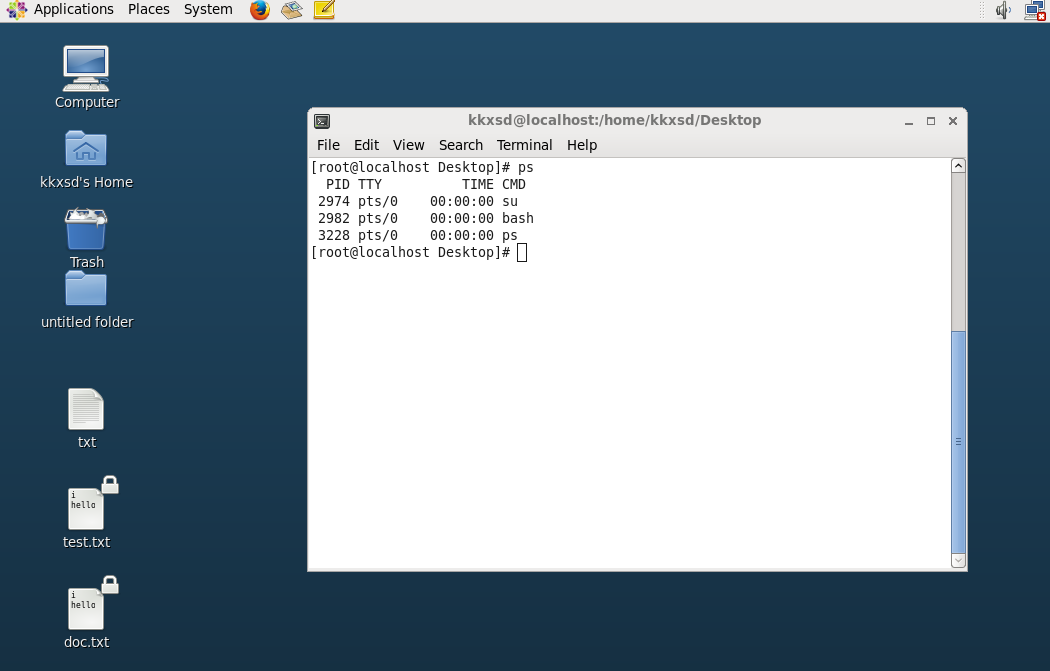
Task: Open the Places menu
Action: [149, 9]
